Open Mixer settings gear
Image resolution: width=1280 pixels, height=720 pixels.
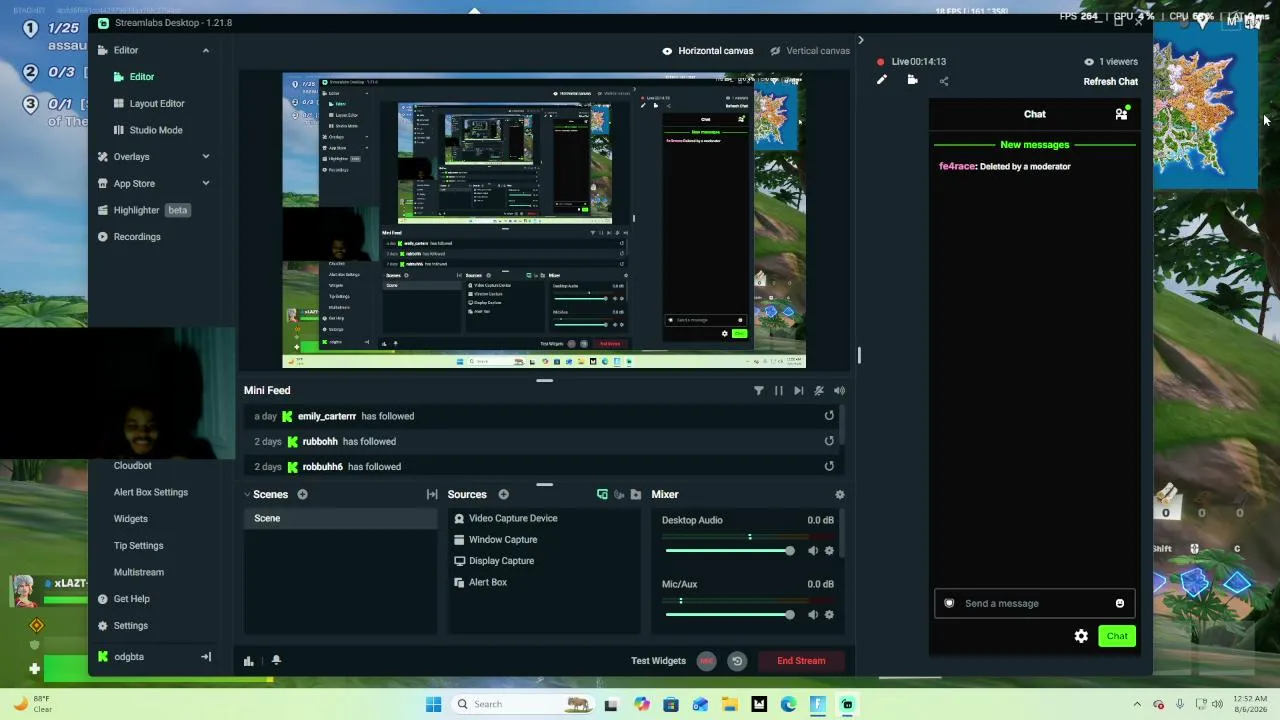click(x=840, y=494)
